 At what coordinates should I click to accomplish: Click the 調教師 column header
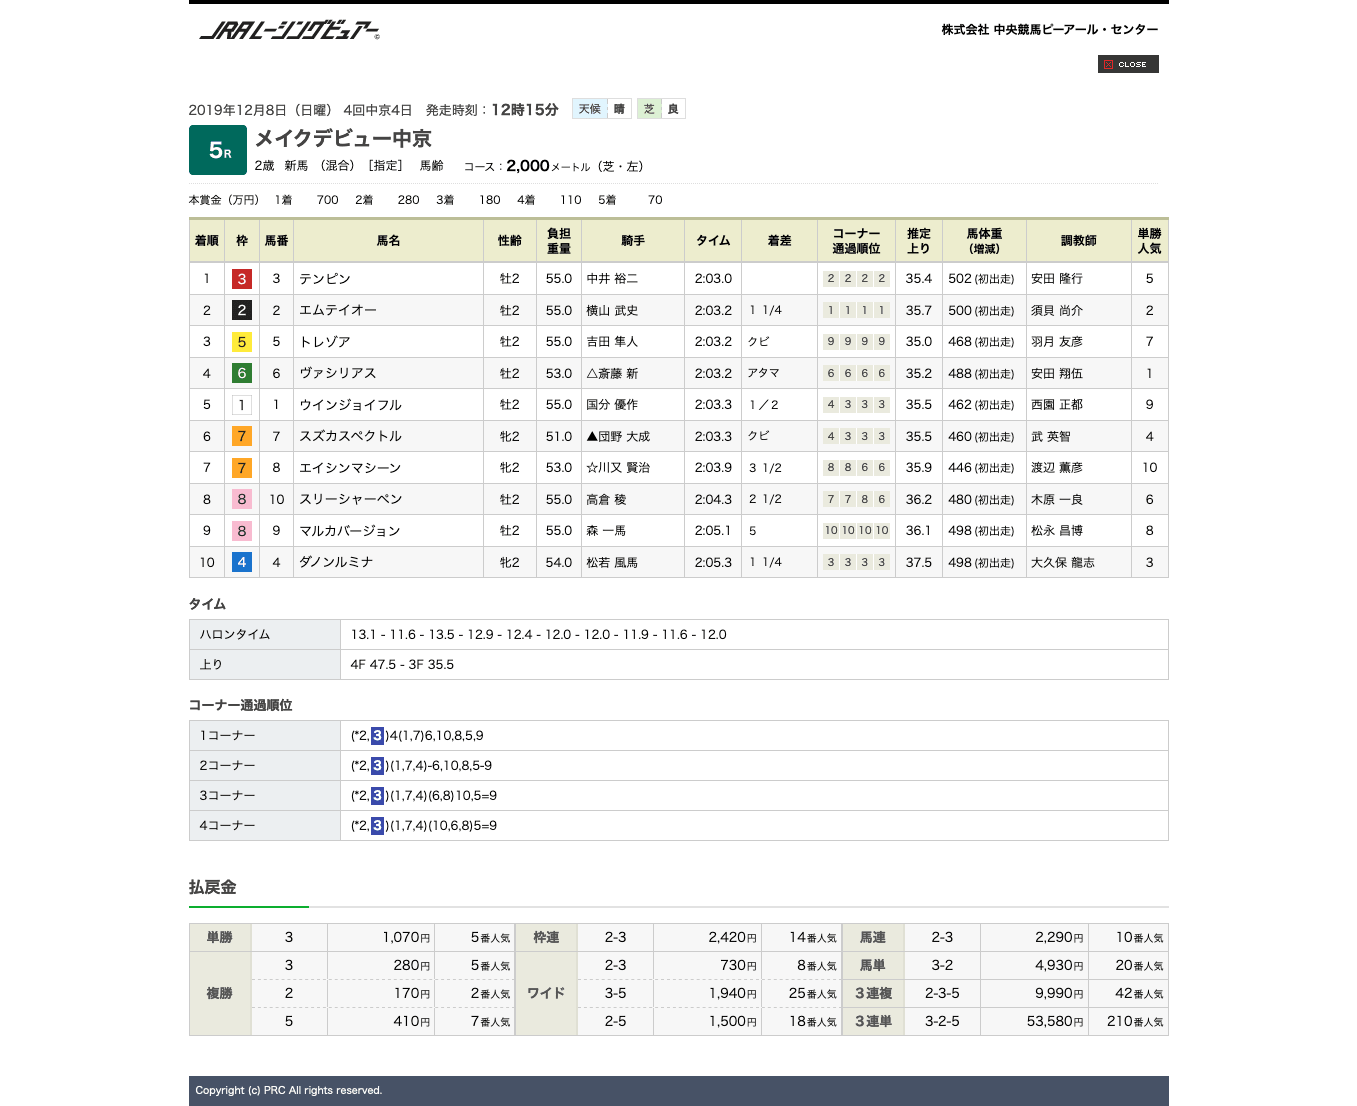[1079, 241]
